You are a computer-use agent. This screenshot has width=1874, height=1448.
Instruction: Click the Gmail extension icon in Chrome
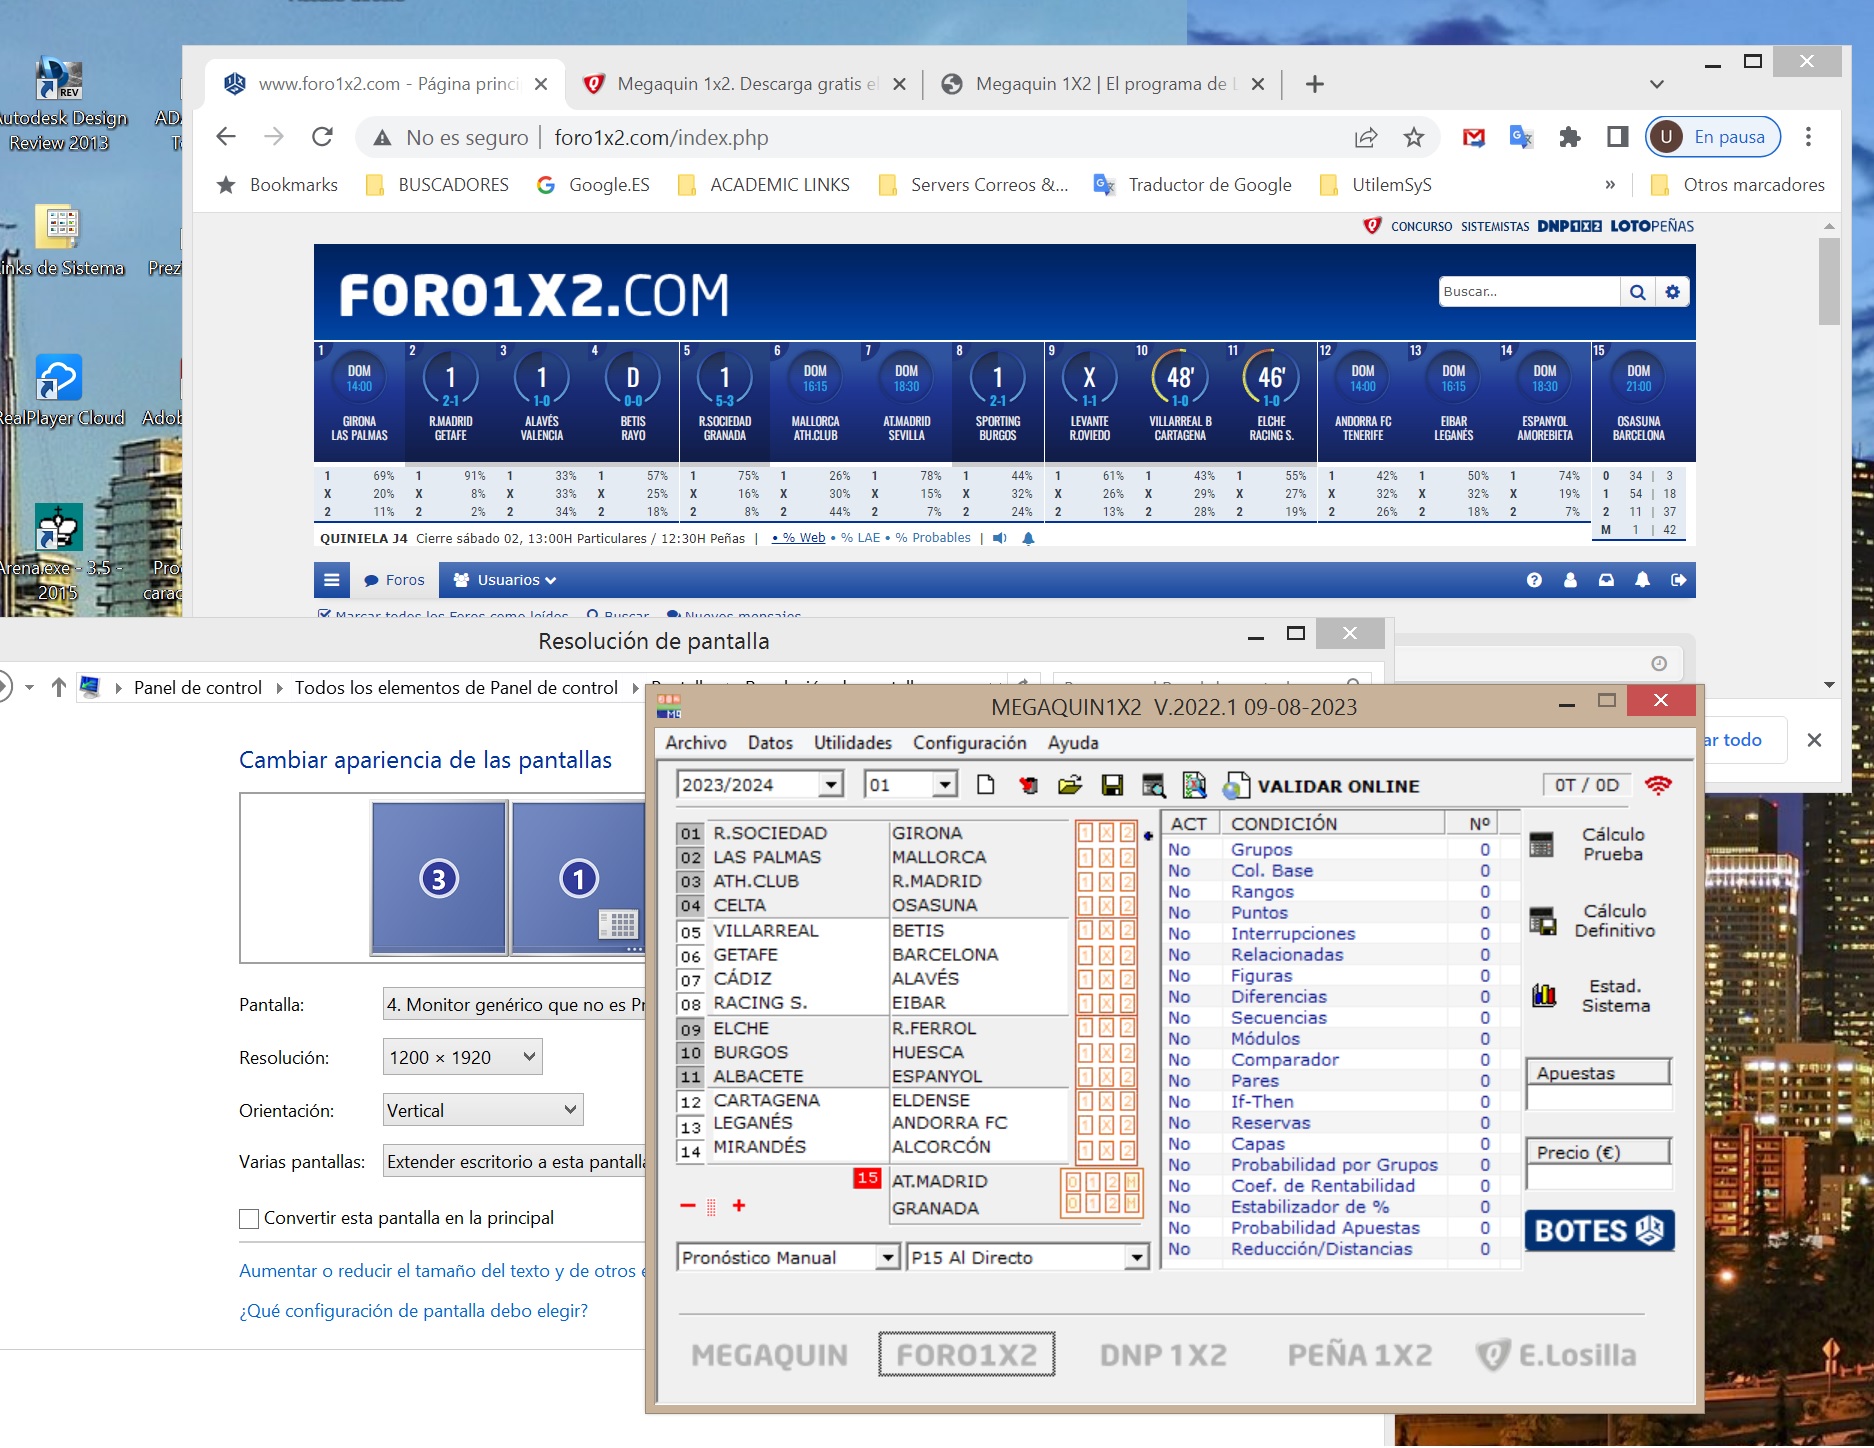coord(1473,138)
